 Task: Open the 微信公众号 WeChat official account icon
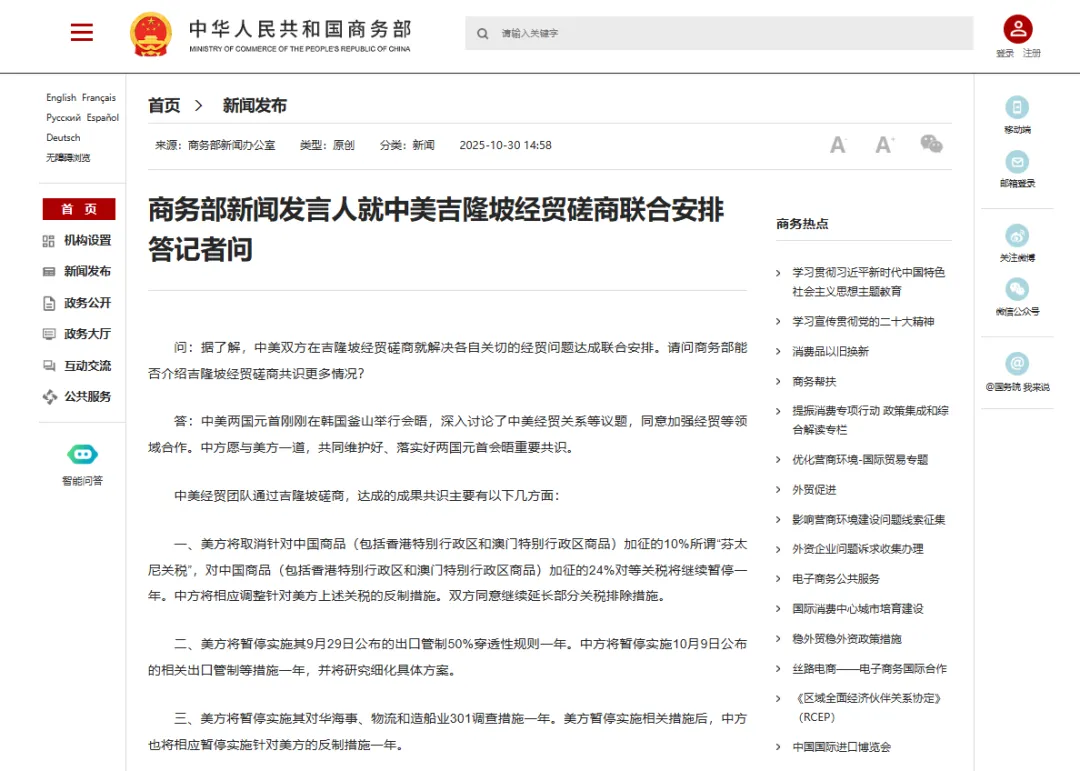point(1017,290)
